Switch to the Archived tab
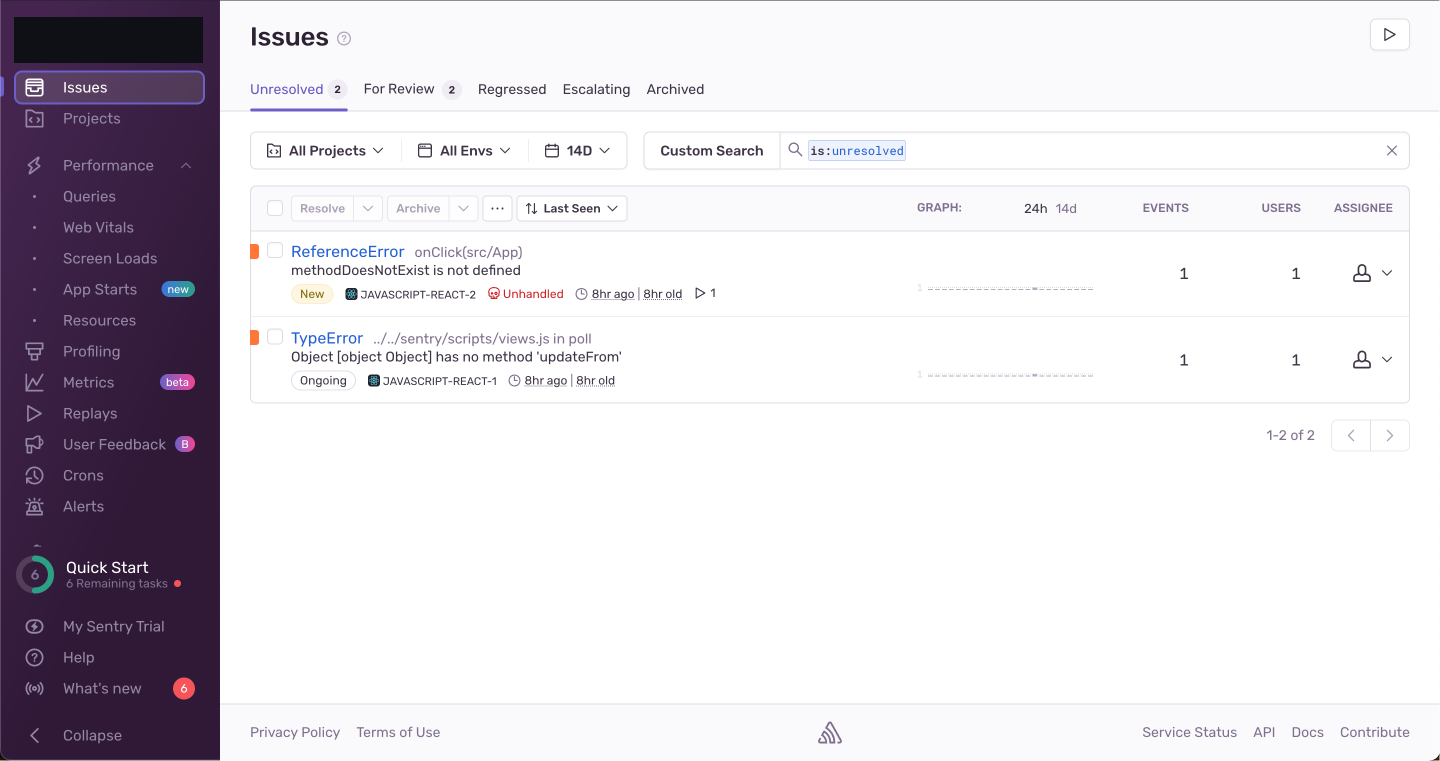The image size is (1440, 761). [x=675, y=89]
